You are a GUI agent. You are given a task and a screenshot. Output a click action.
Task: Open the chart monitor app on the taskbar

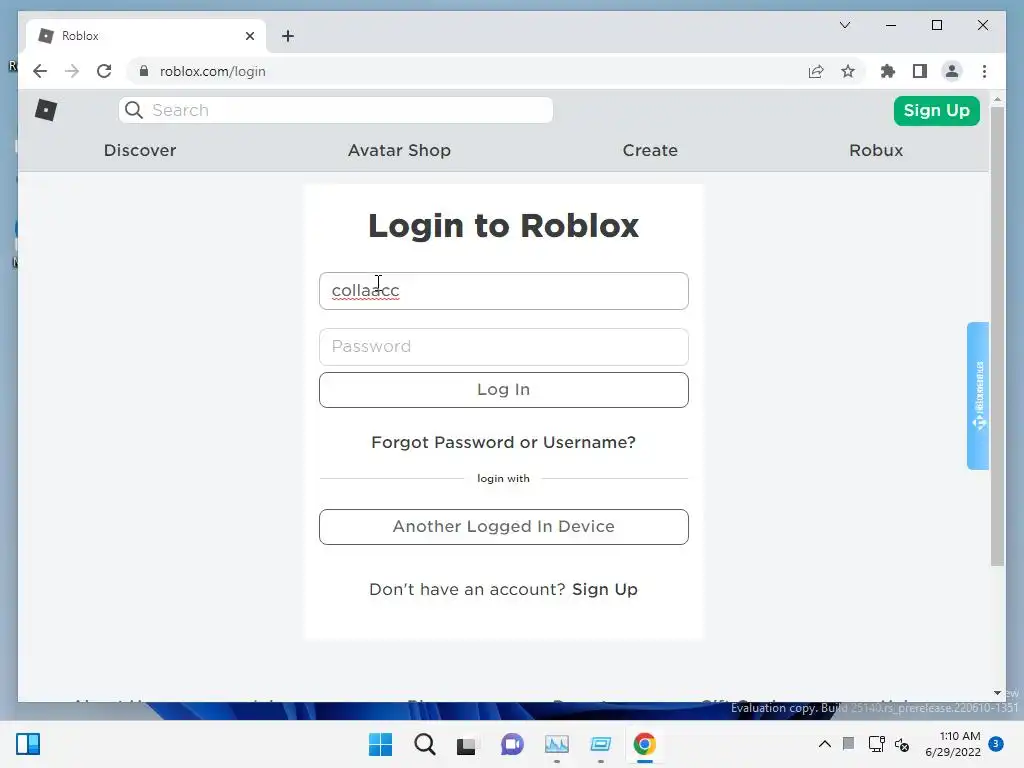coord(556,744)
